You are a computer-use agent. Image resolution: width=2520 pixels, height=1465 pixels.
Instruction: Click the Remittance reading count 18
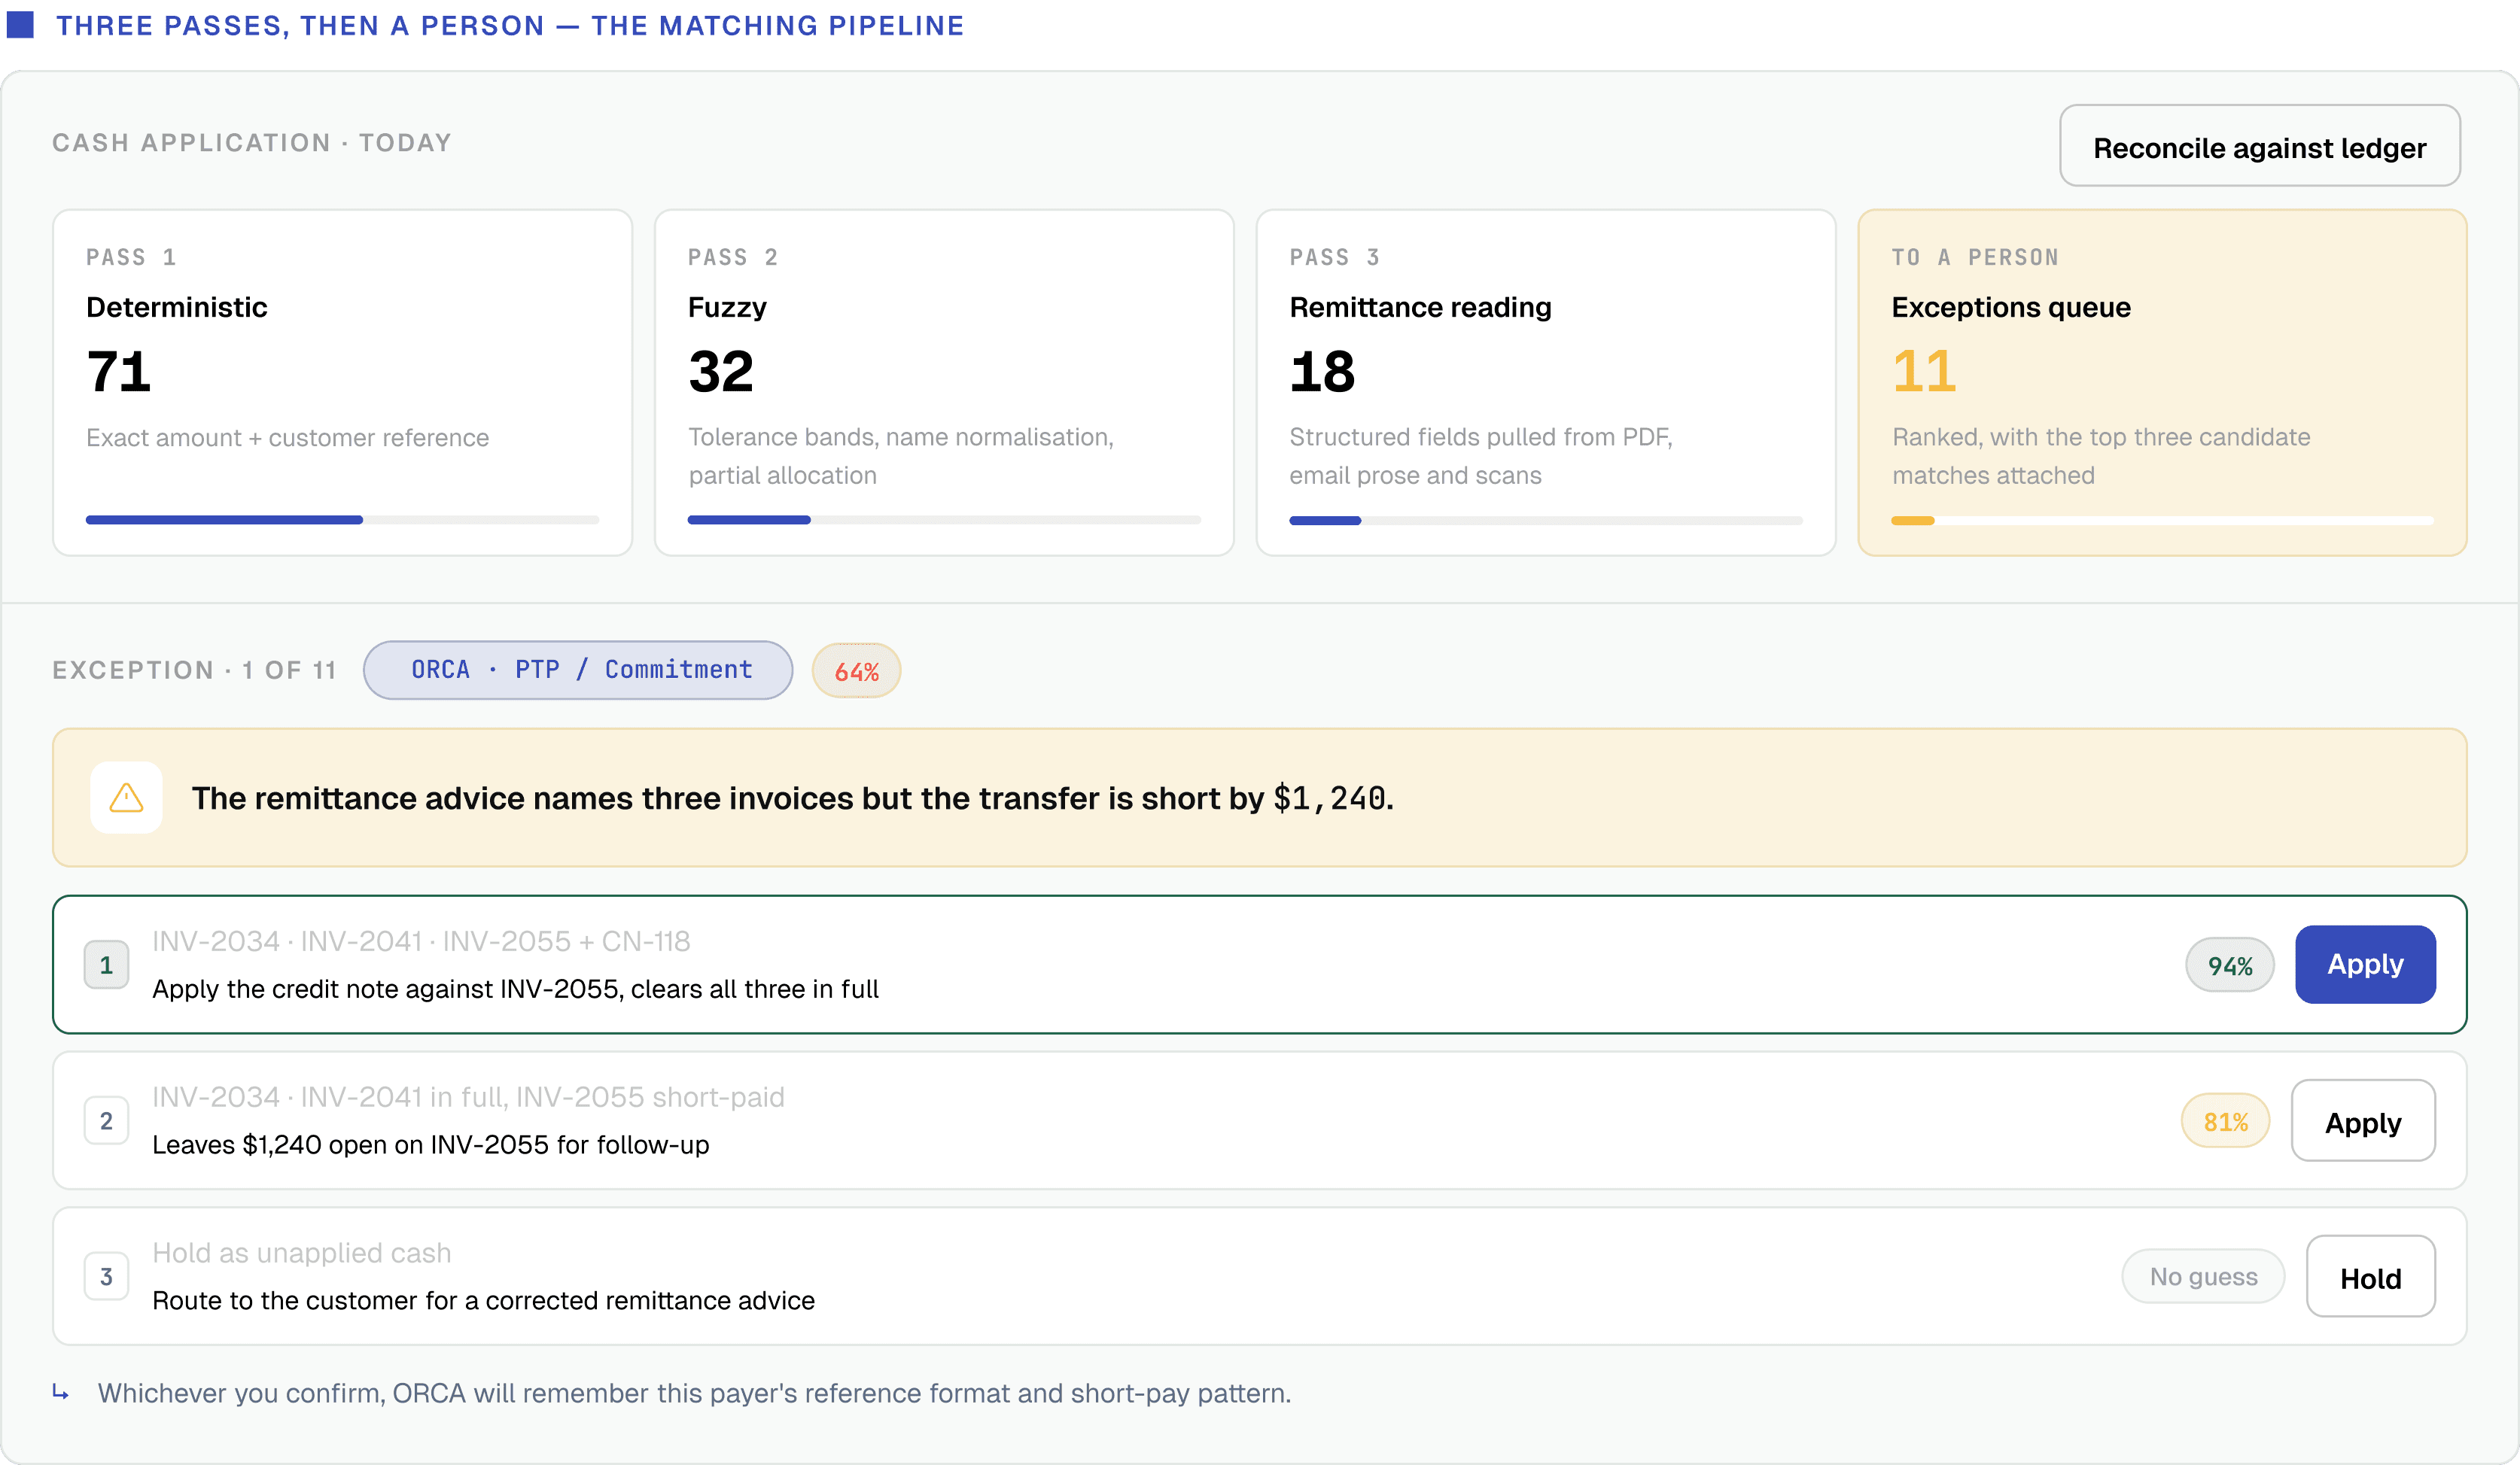point(1322,371)
